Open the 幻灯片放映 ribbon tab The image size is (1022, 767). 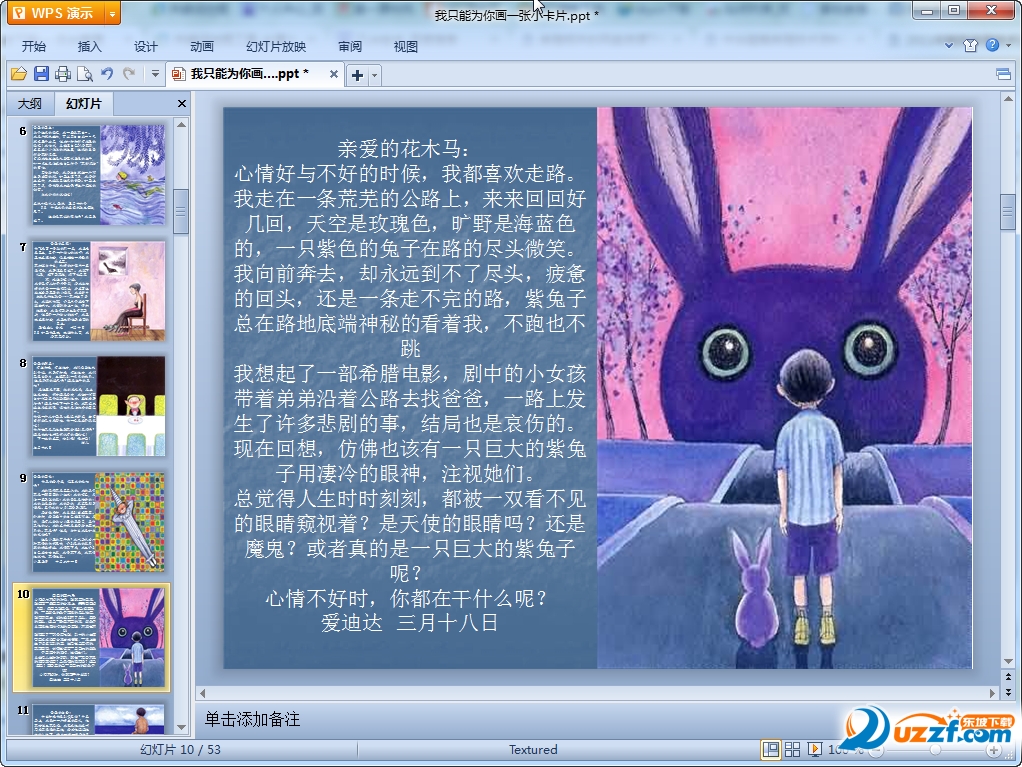click(276, 46)
